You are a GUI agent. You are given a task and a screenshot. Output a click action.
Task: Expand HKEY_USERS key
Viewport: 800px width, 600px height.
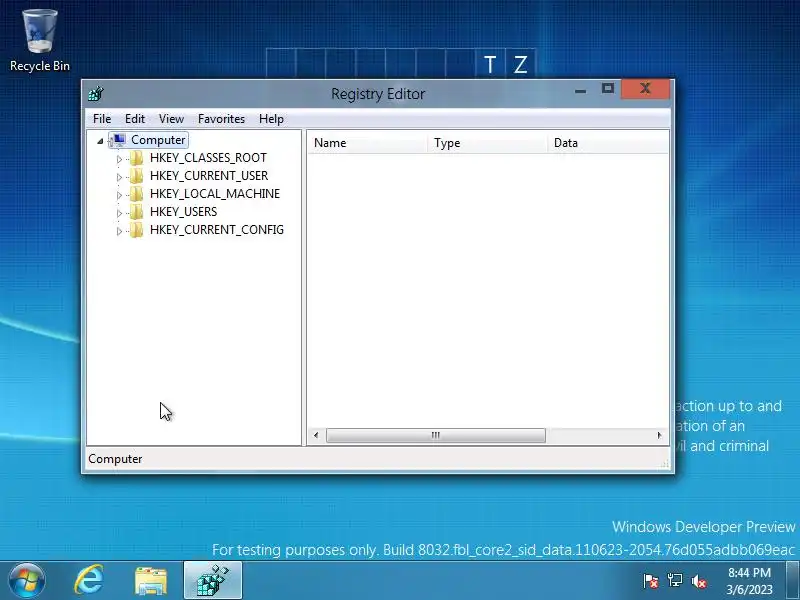click(119, 213)
